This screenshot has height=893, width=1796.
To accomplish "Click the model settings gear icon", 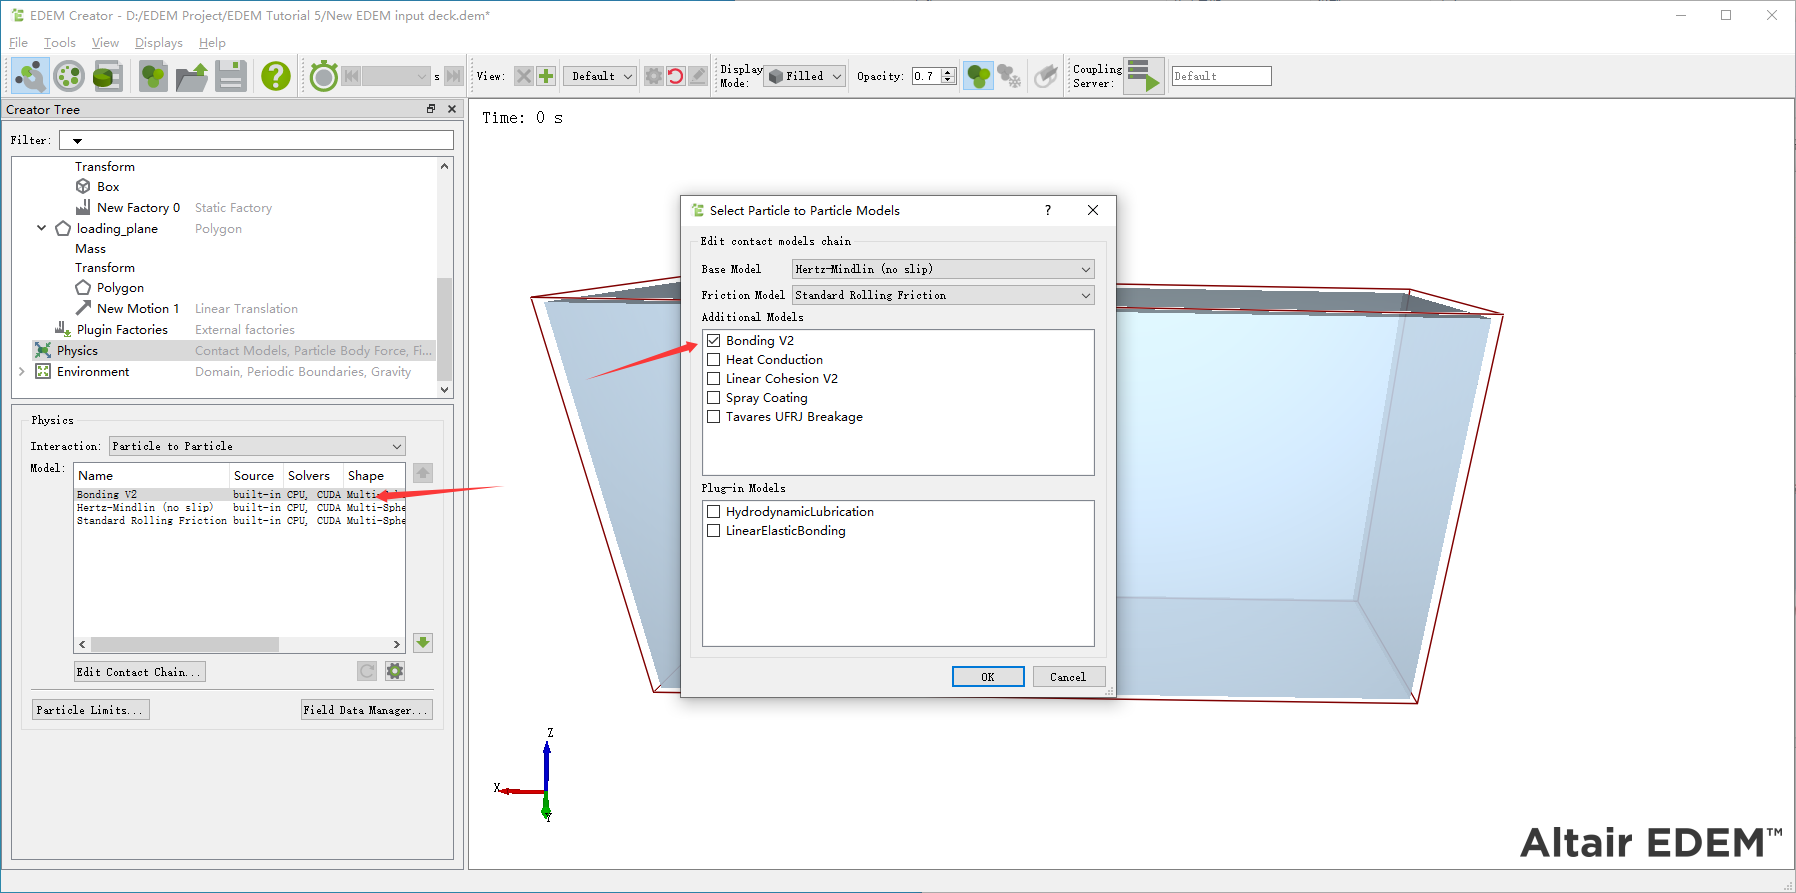I will [x=395, y=671].
